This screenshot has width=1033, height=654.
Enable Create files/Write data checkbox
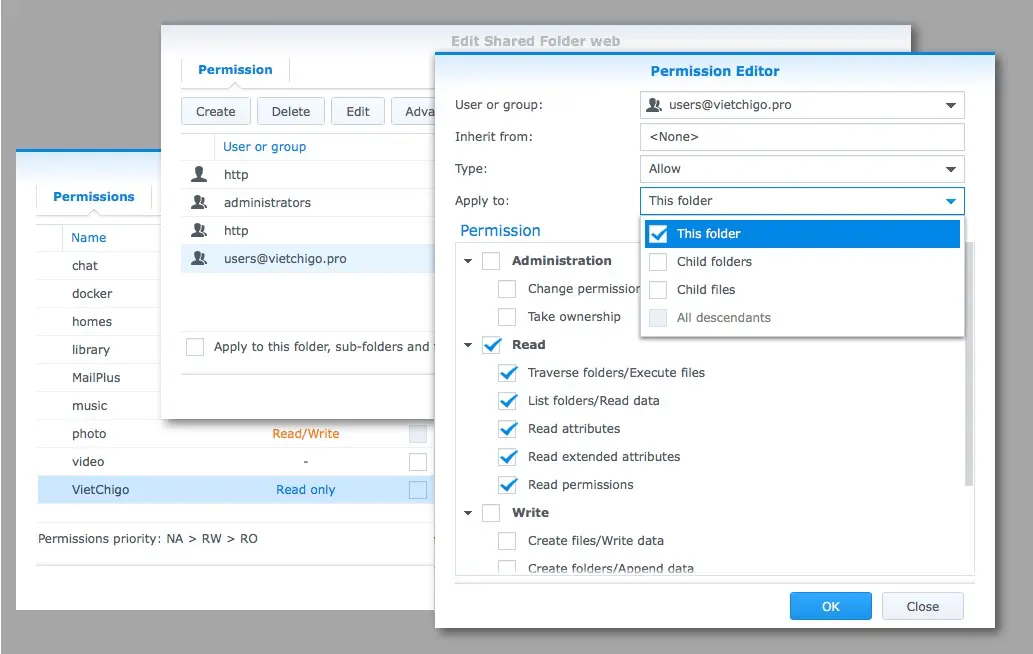(x=507, y=541)
